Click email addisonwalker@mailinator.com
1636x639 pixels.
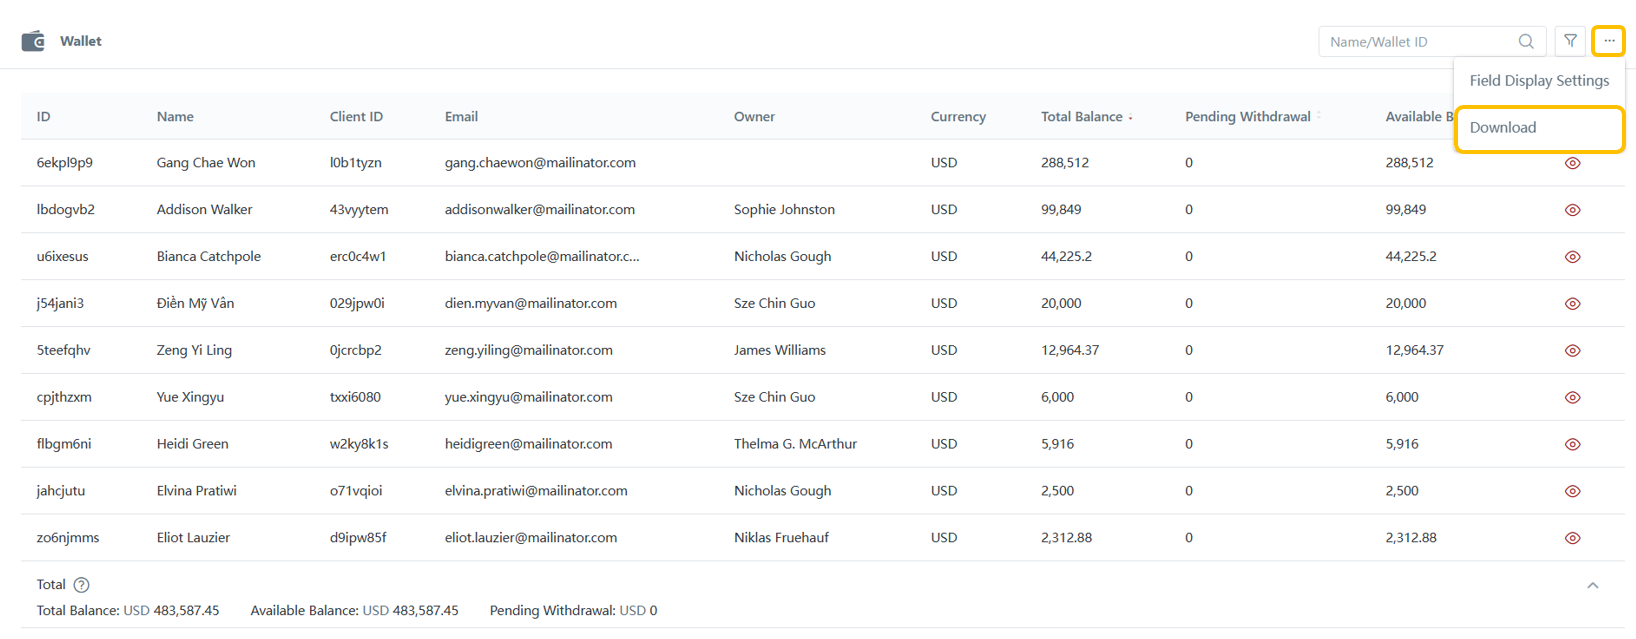pyautogui.click(x=540, y=210)
